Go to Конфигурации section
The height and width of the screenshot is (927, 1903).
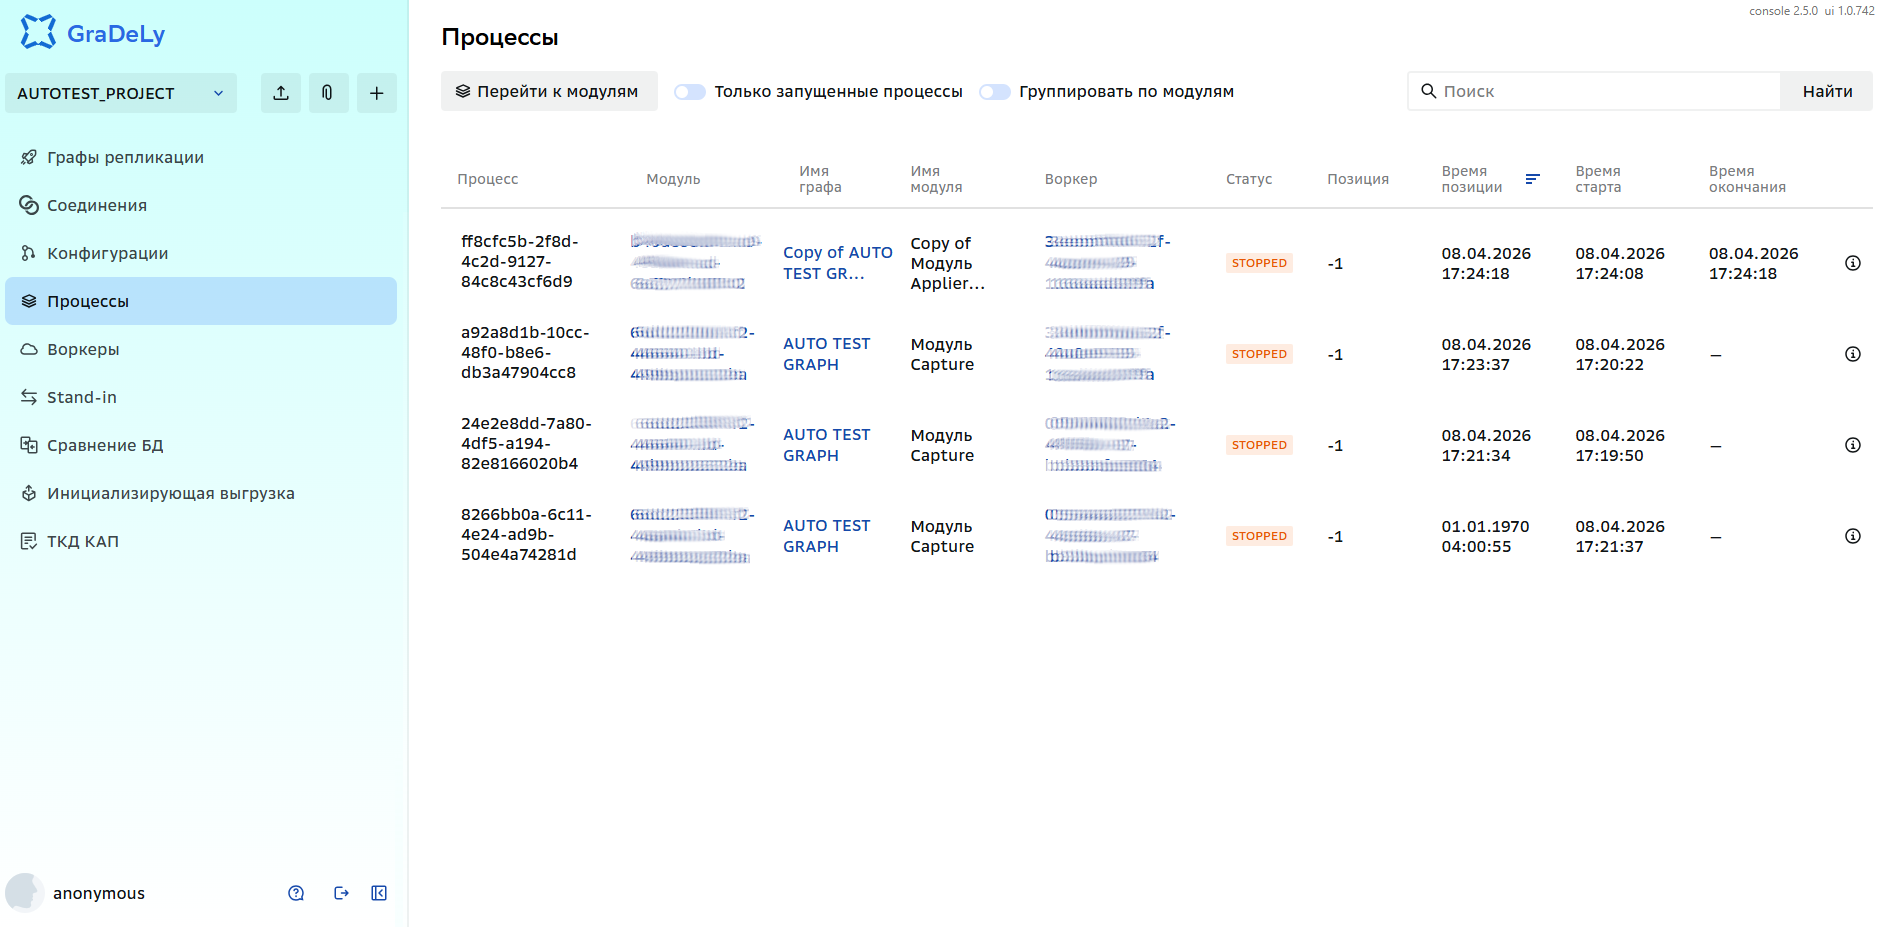[x=201, y=253]
